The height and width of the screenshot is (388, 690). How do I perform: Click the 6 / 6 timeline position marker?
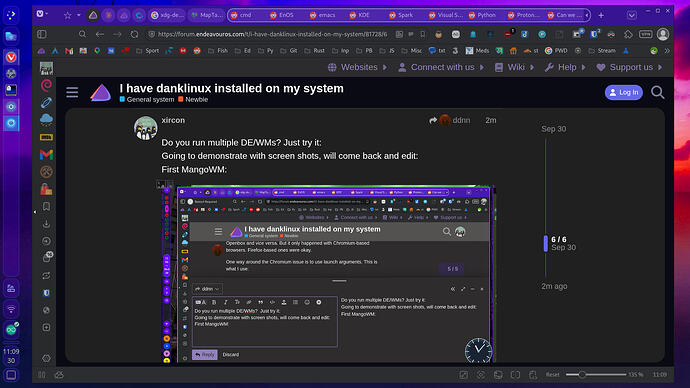pyautogui.click(x=559, y=239)
